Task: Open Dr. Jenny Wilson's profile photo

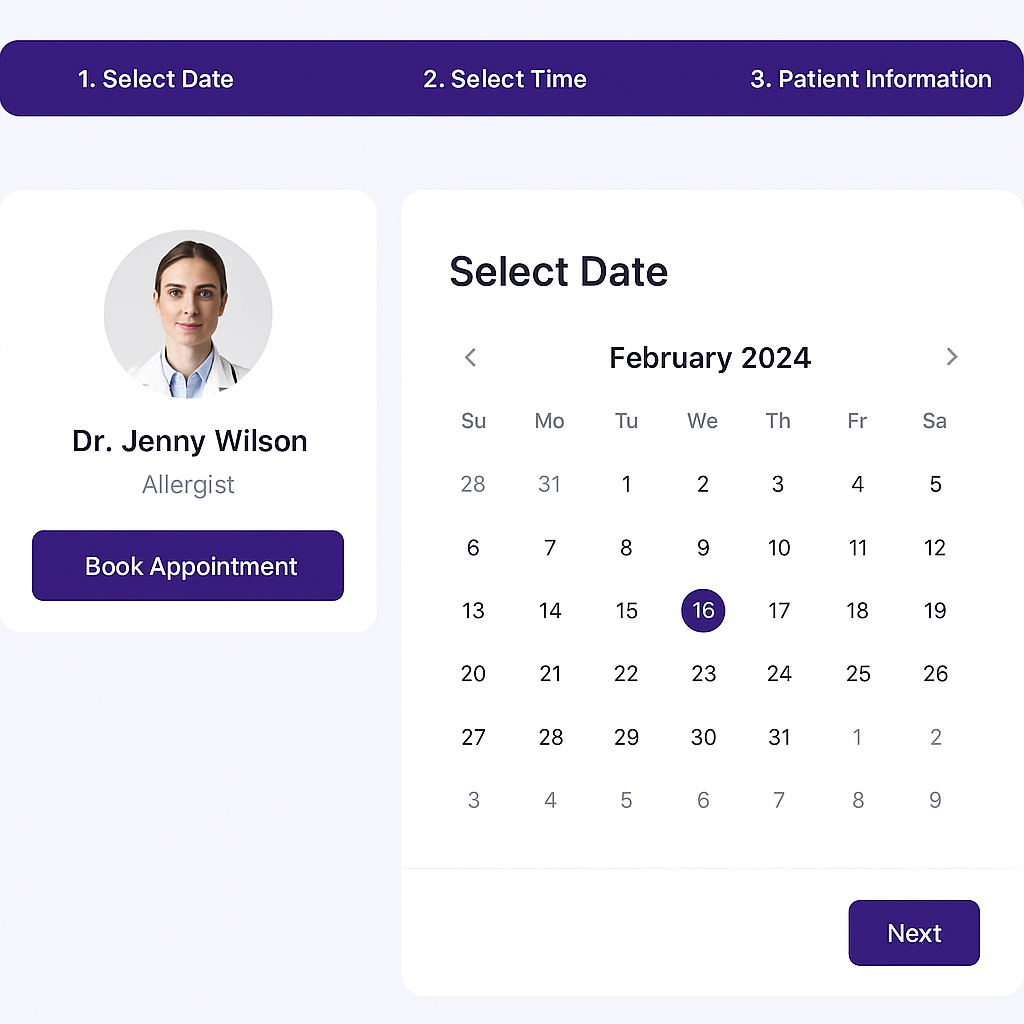Action: (188, 314)
